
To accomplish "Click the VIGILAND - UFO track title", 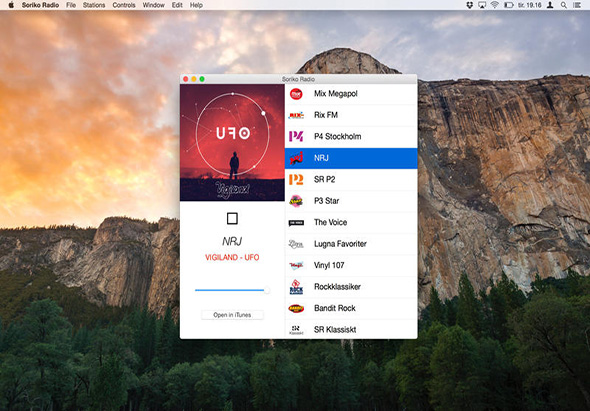I will [x=232, y=257].
